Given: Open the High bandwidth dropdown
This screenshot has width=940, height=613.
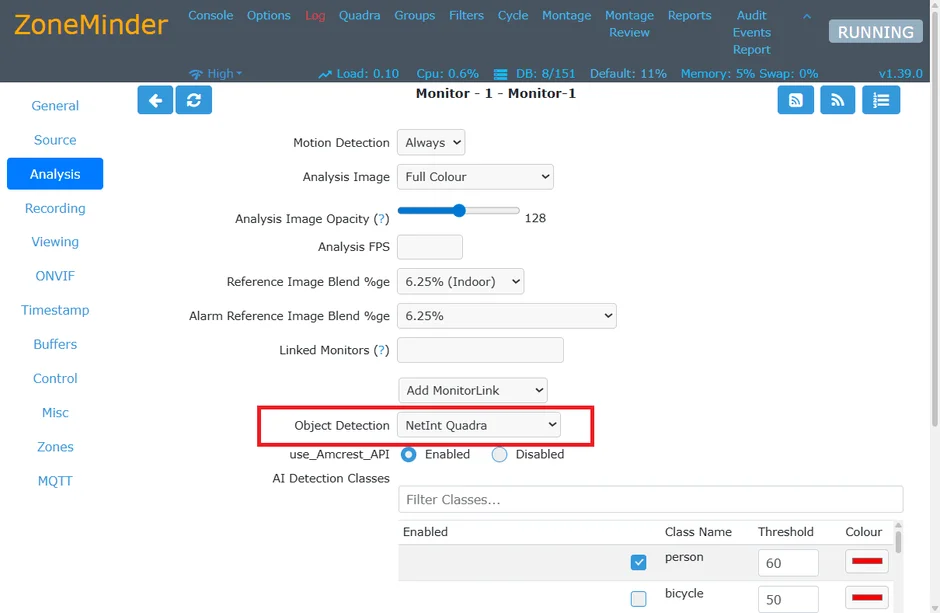Looking at the screenshot, I should point(216,73).
